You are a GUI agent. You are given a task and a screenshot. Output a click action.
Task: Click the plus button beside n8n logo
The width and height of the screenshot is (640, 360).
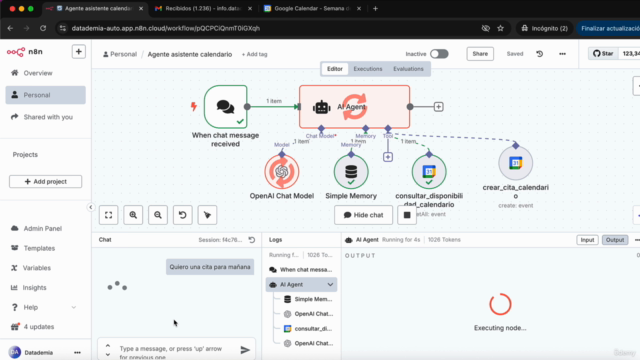pos(78,52)
